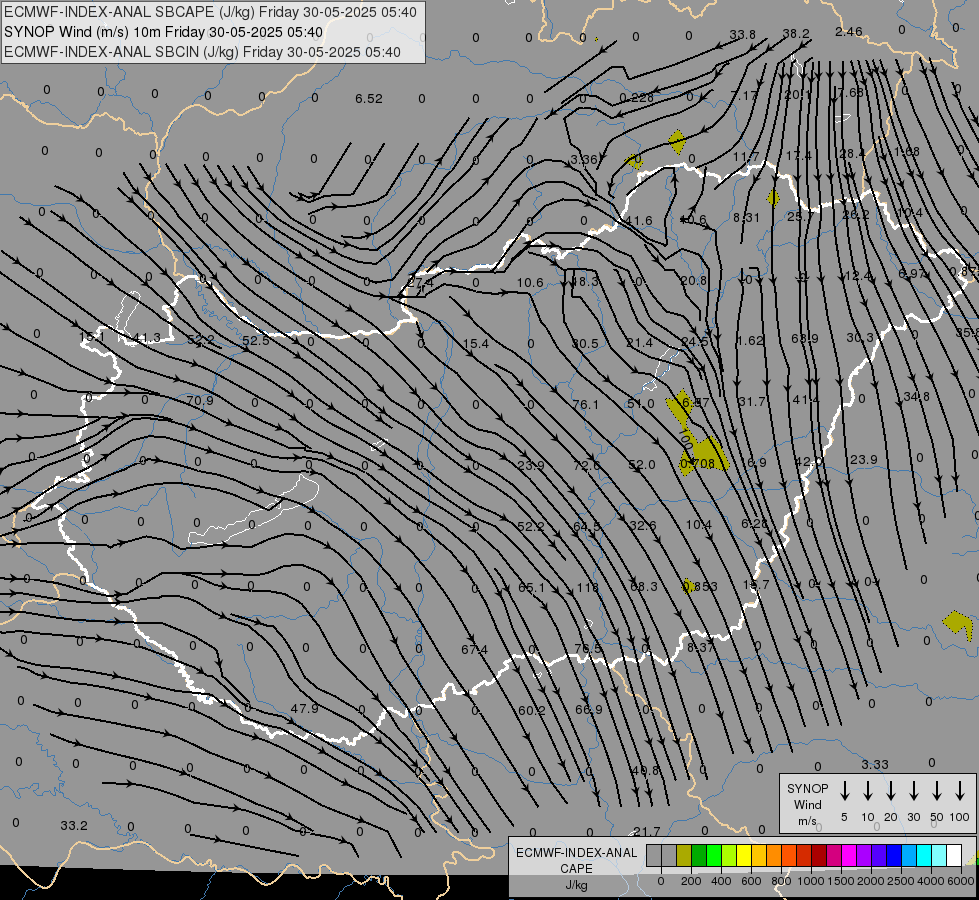Click the SYNOP Wind legend title

click(x=807, y=804)
